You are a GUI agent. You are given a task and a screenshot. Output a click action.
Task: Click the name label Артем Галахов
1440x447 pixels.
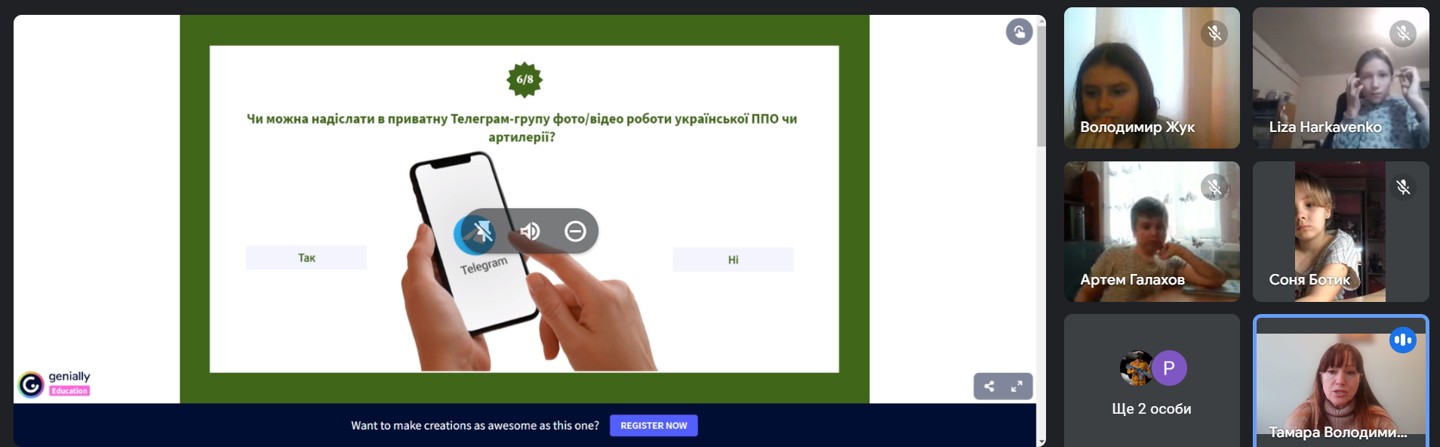coord(1132,280)
